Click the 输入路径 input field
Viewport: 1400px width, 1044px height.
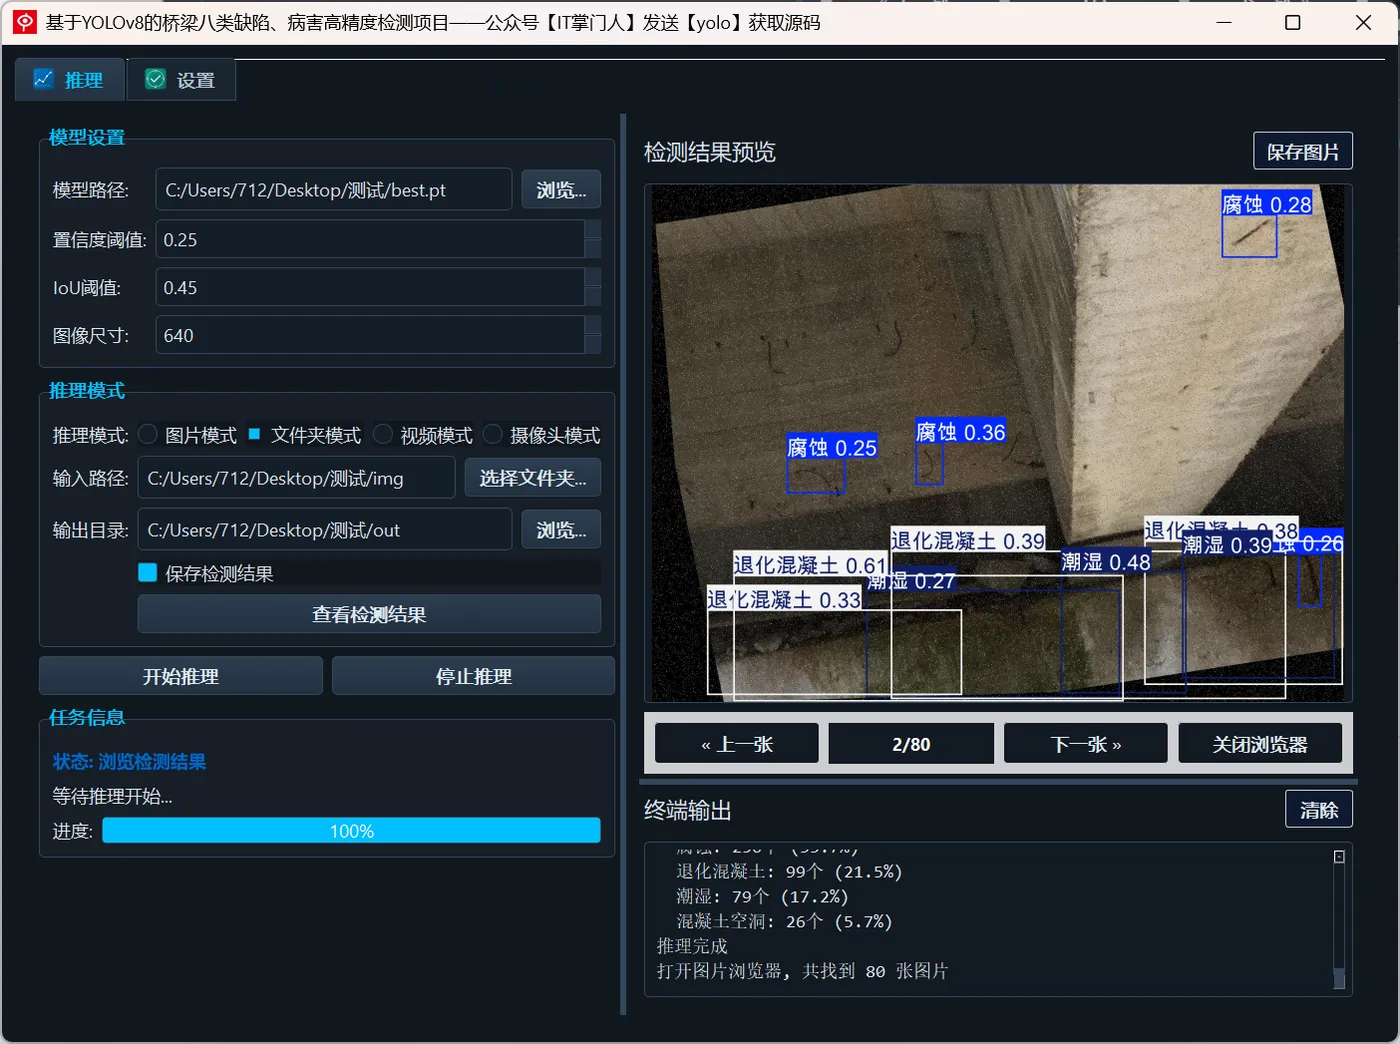297,478
